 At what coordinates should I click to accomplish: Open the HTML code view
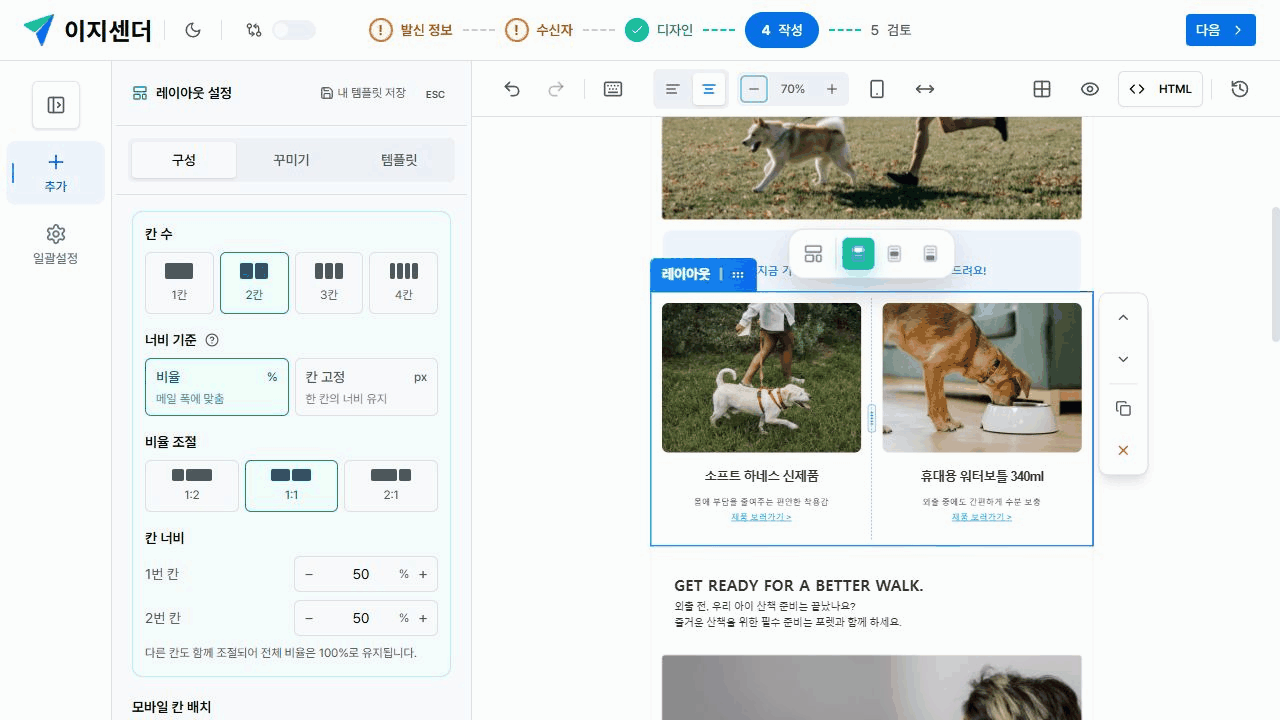point(1160,89)
